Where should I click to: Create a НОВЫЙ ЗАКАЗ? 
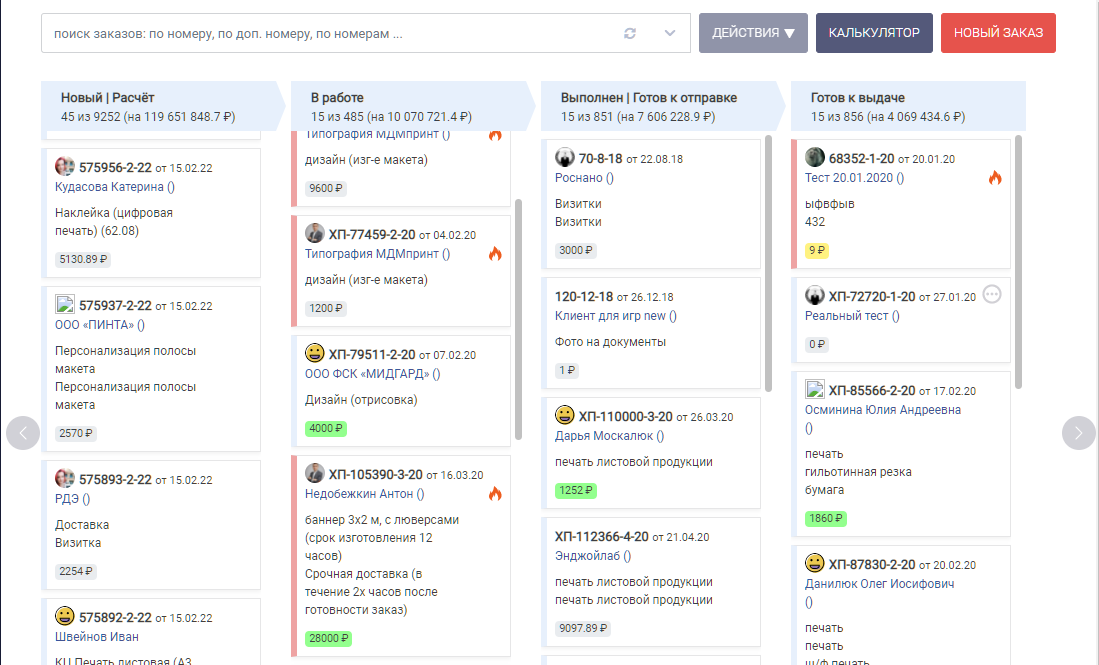pos(998,33)
